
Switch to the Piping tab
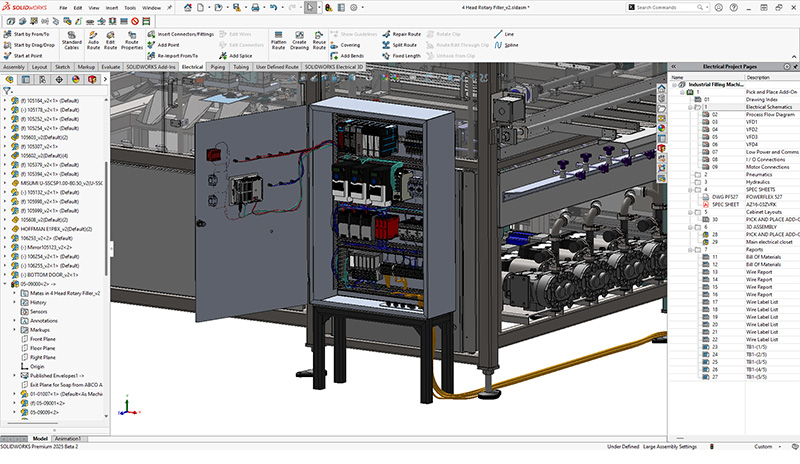[217, 67]
